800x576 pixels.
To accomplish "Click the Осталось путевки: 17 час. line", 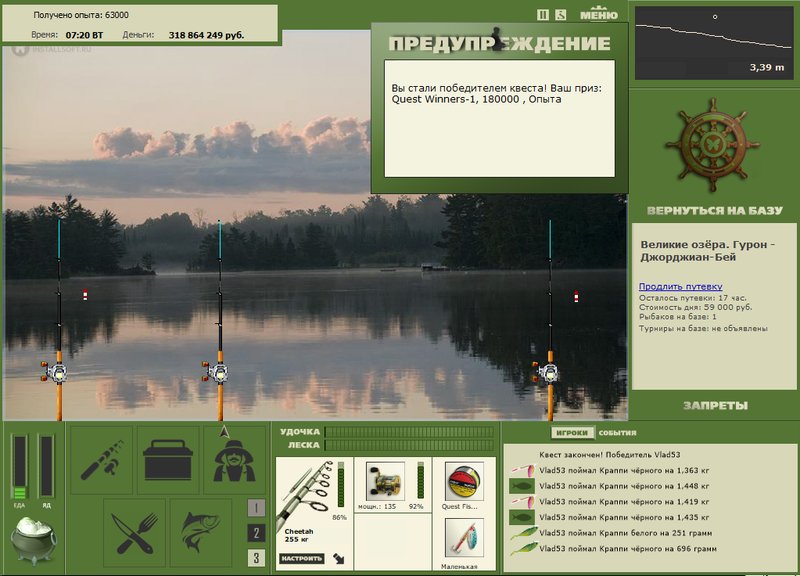I will pos(692,298).
